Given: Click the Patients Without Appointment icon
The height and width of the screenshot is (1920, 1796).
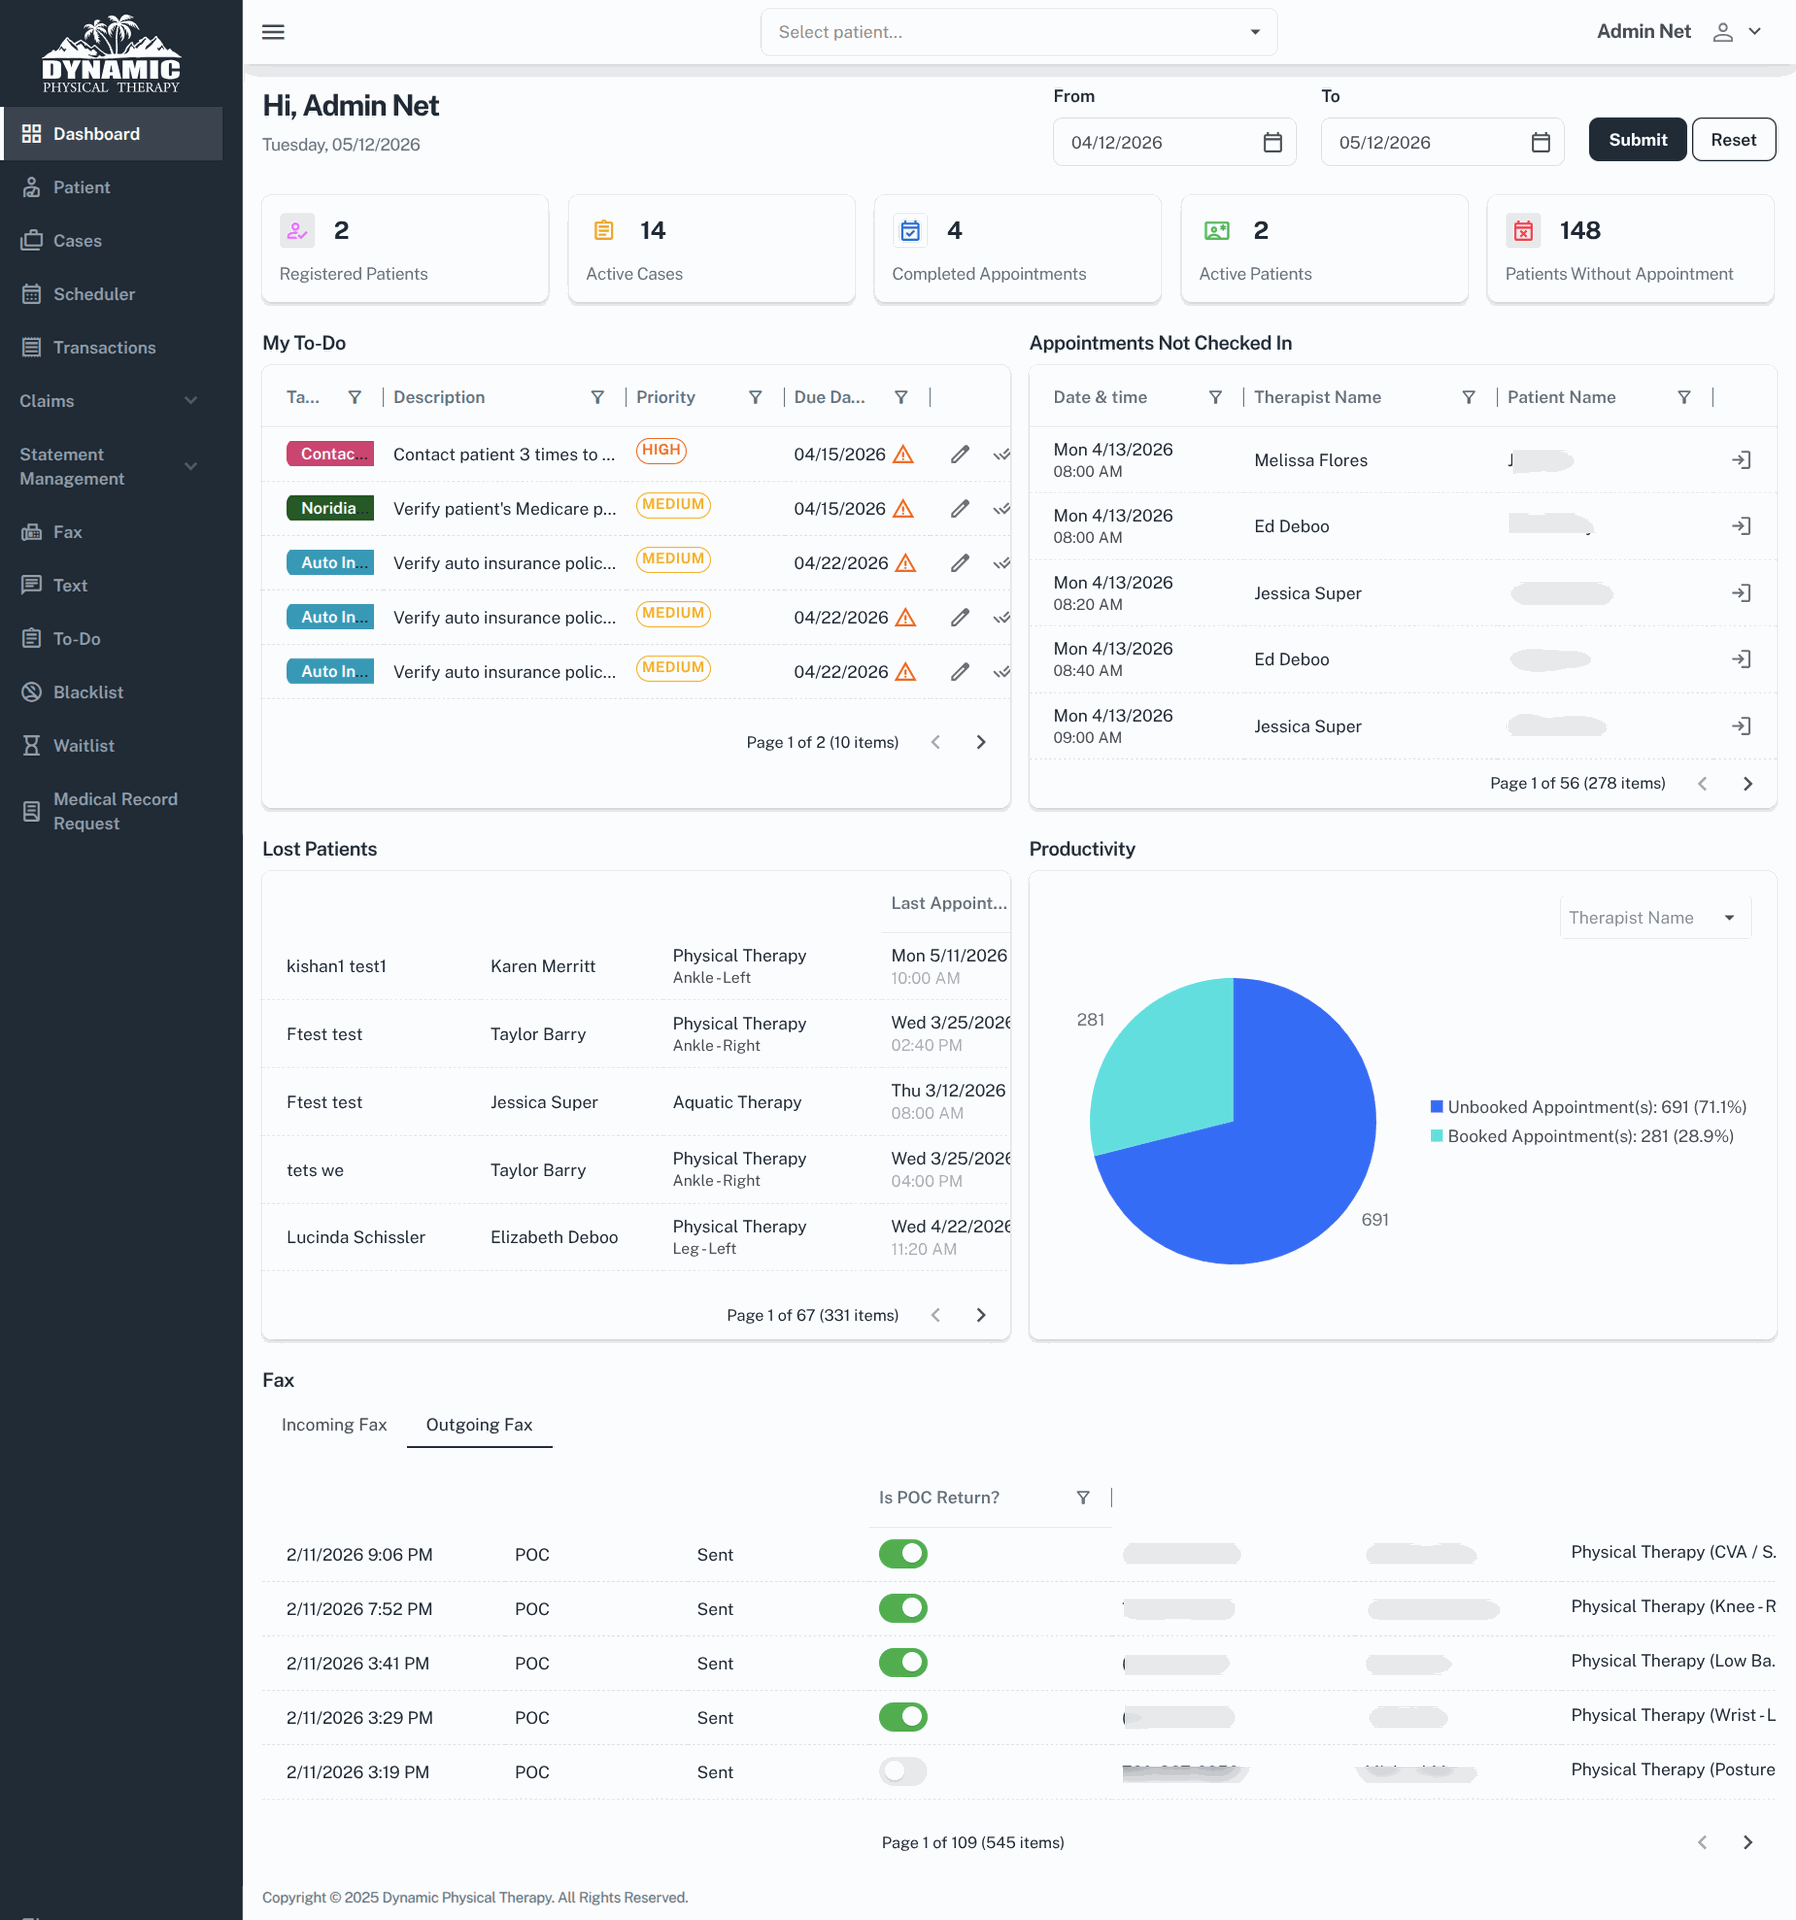Looking at the screenshot, I should (x=1523, y=231).
